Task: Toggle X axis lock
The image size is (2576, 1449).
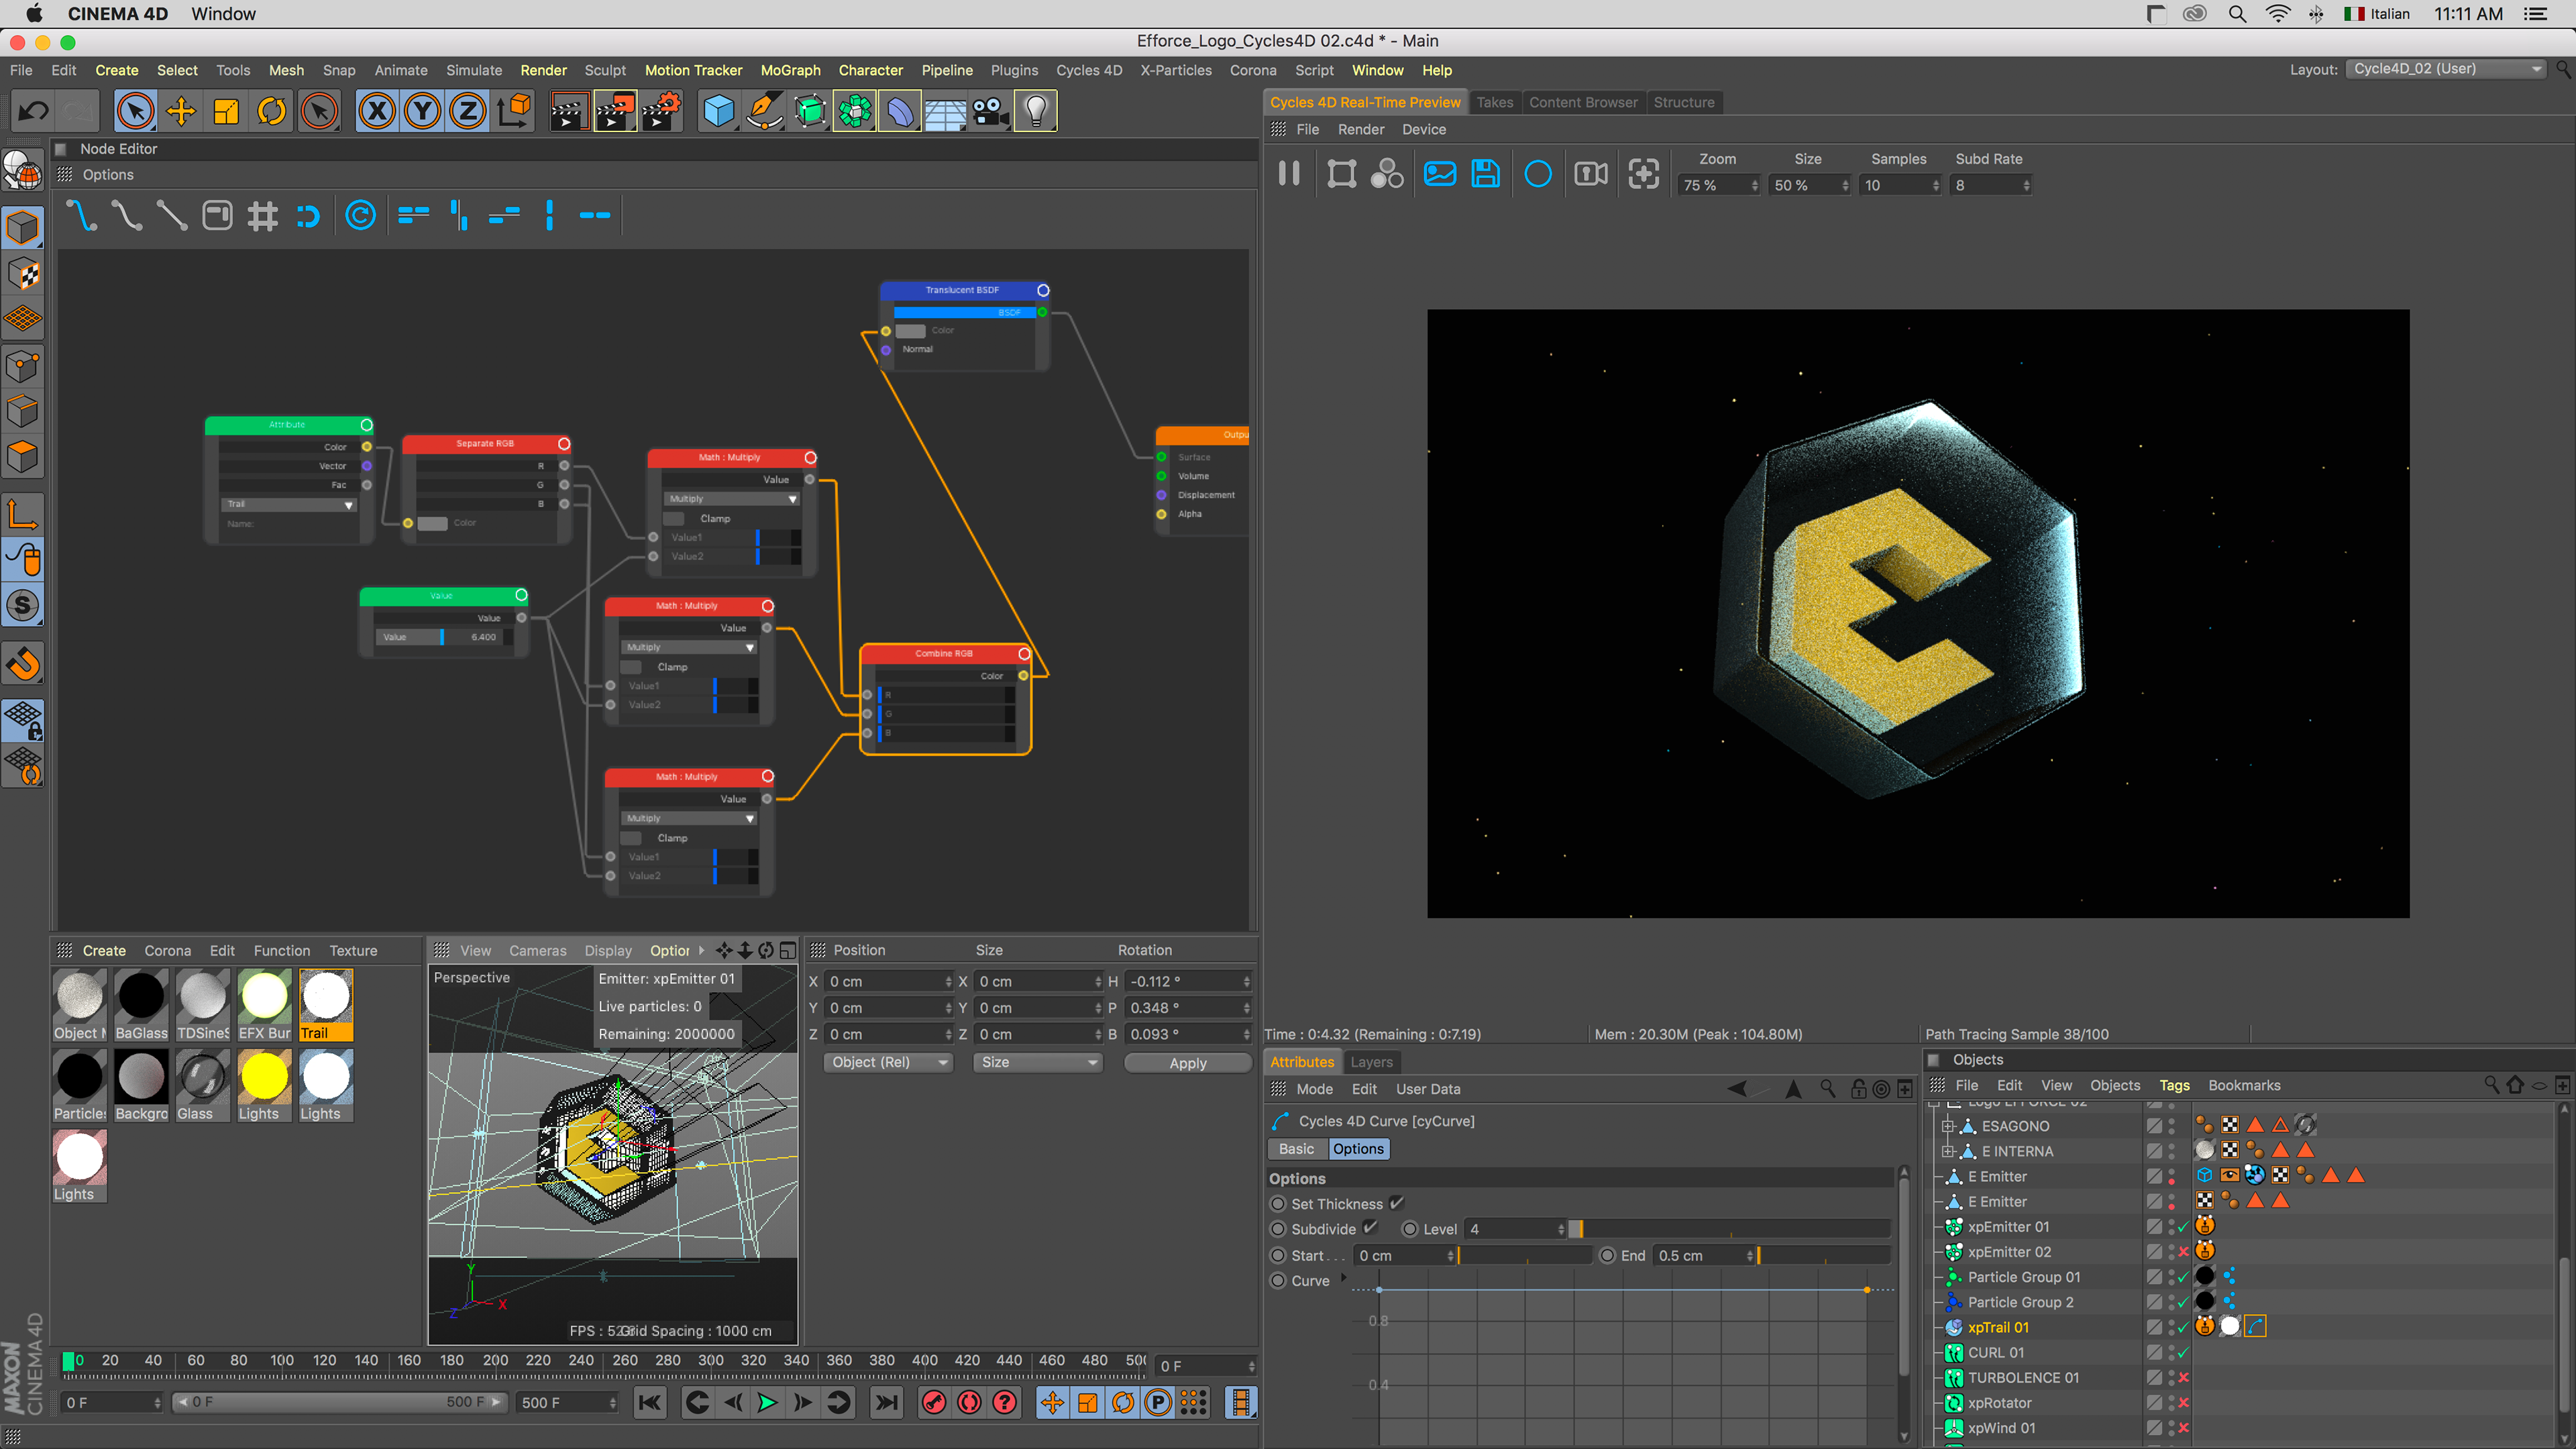Action: pos(377,111)
